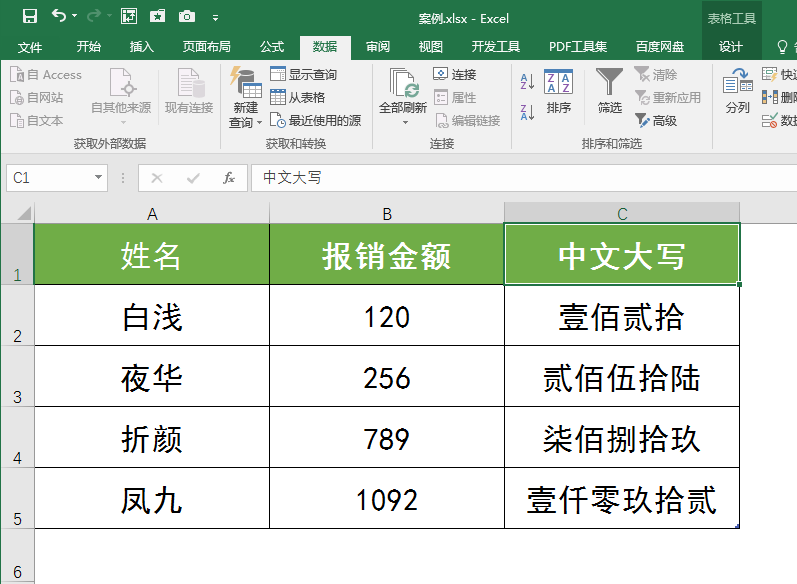Click the 姓名 header cell
The width and height of the screenshot is (797, 584).
point(152,254)
